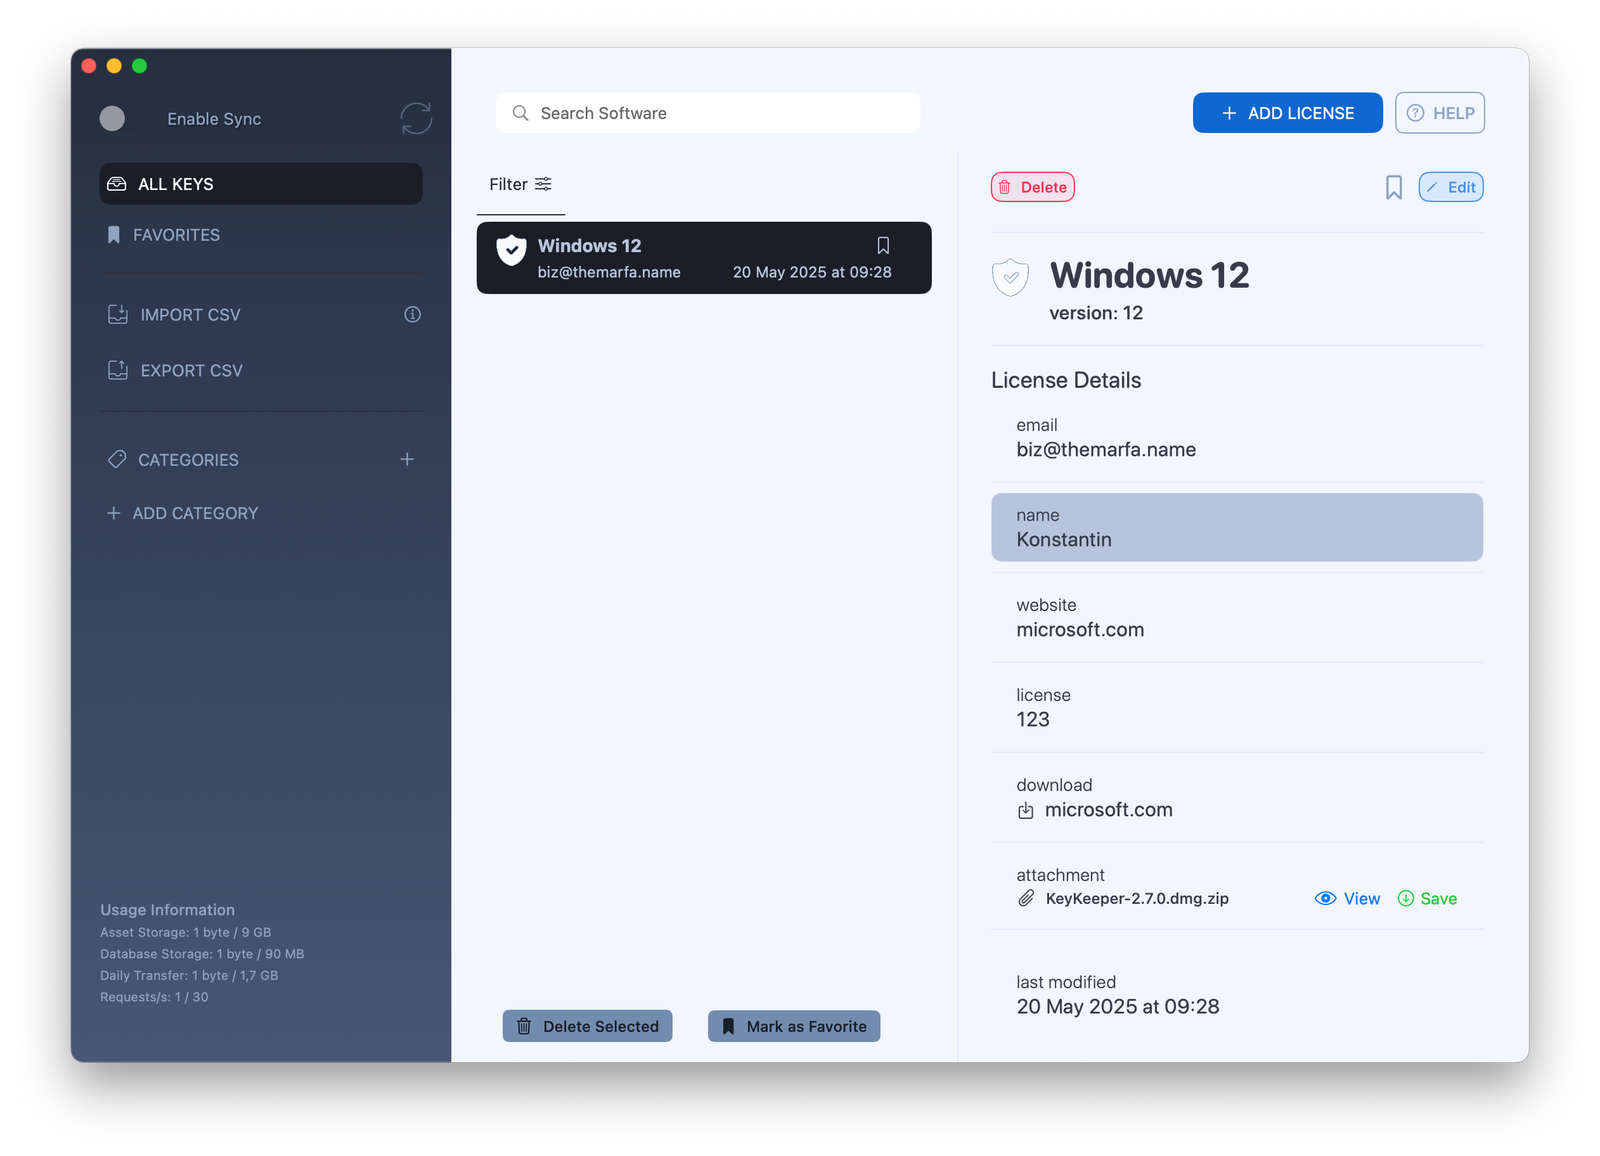Select the name field Konstantin
The image size is (1600, 1156).
(1237, 527)
